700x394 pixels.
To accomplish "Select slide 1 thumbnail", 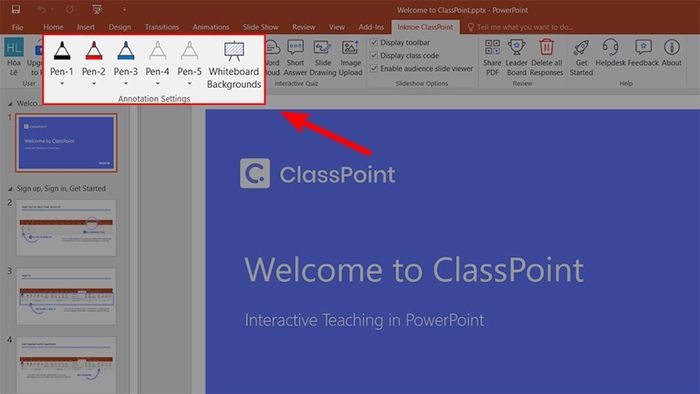I will click(67, 143).
